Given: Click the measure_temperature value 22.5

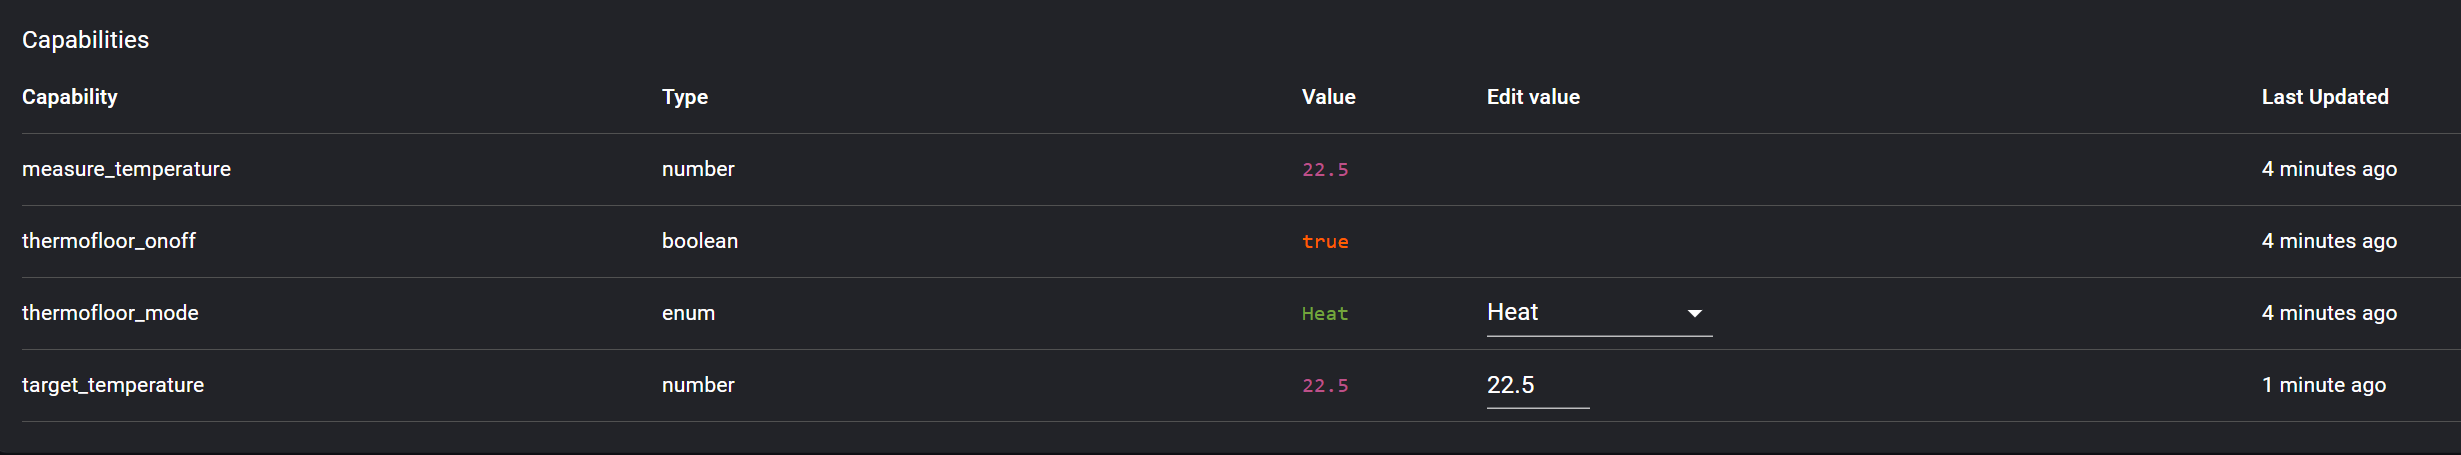Looking at the screenshot, I should (x=1325, y=170).
